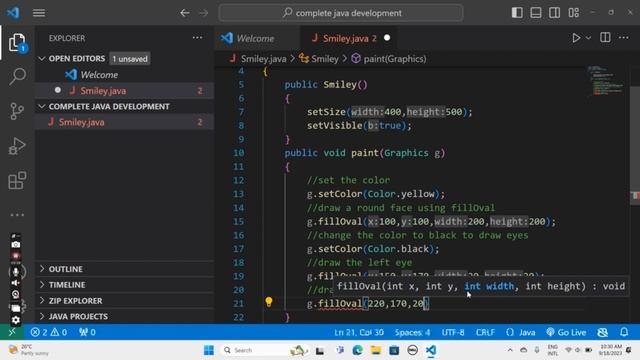Click the command center search box
640x360 pixels.
[341, 13]
